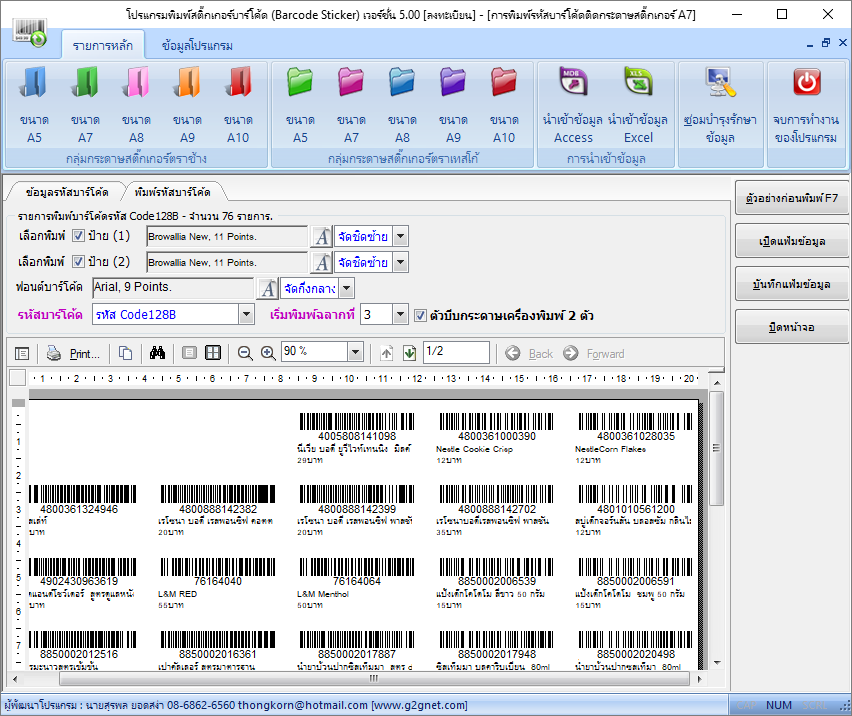The image size is (852, 716).
Task: Click the scroll down arrow of preview
Action: [x=717, y=663]
